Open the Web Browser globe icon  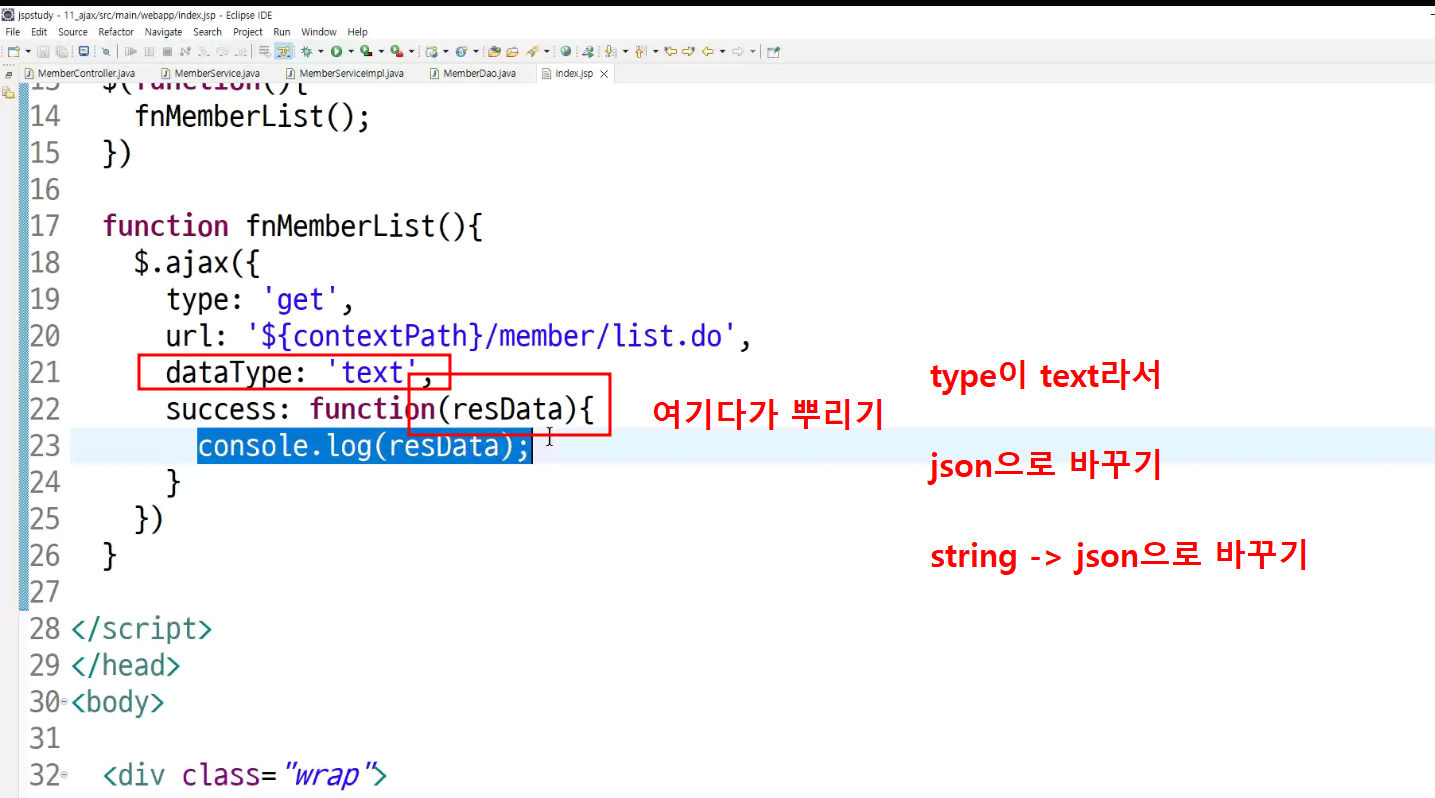pyautogui.click(x=566, y=52)
